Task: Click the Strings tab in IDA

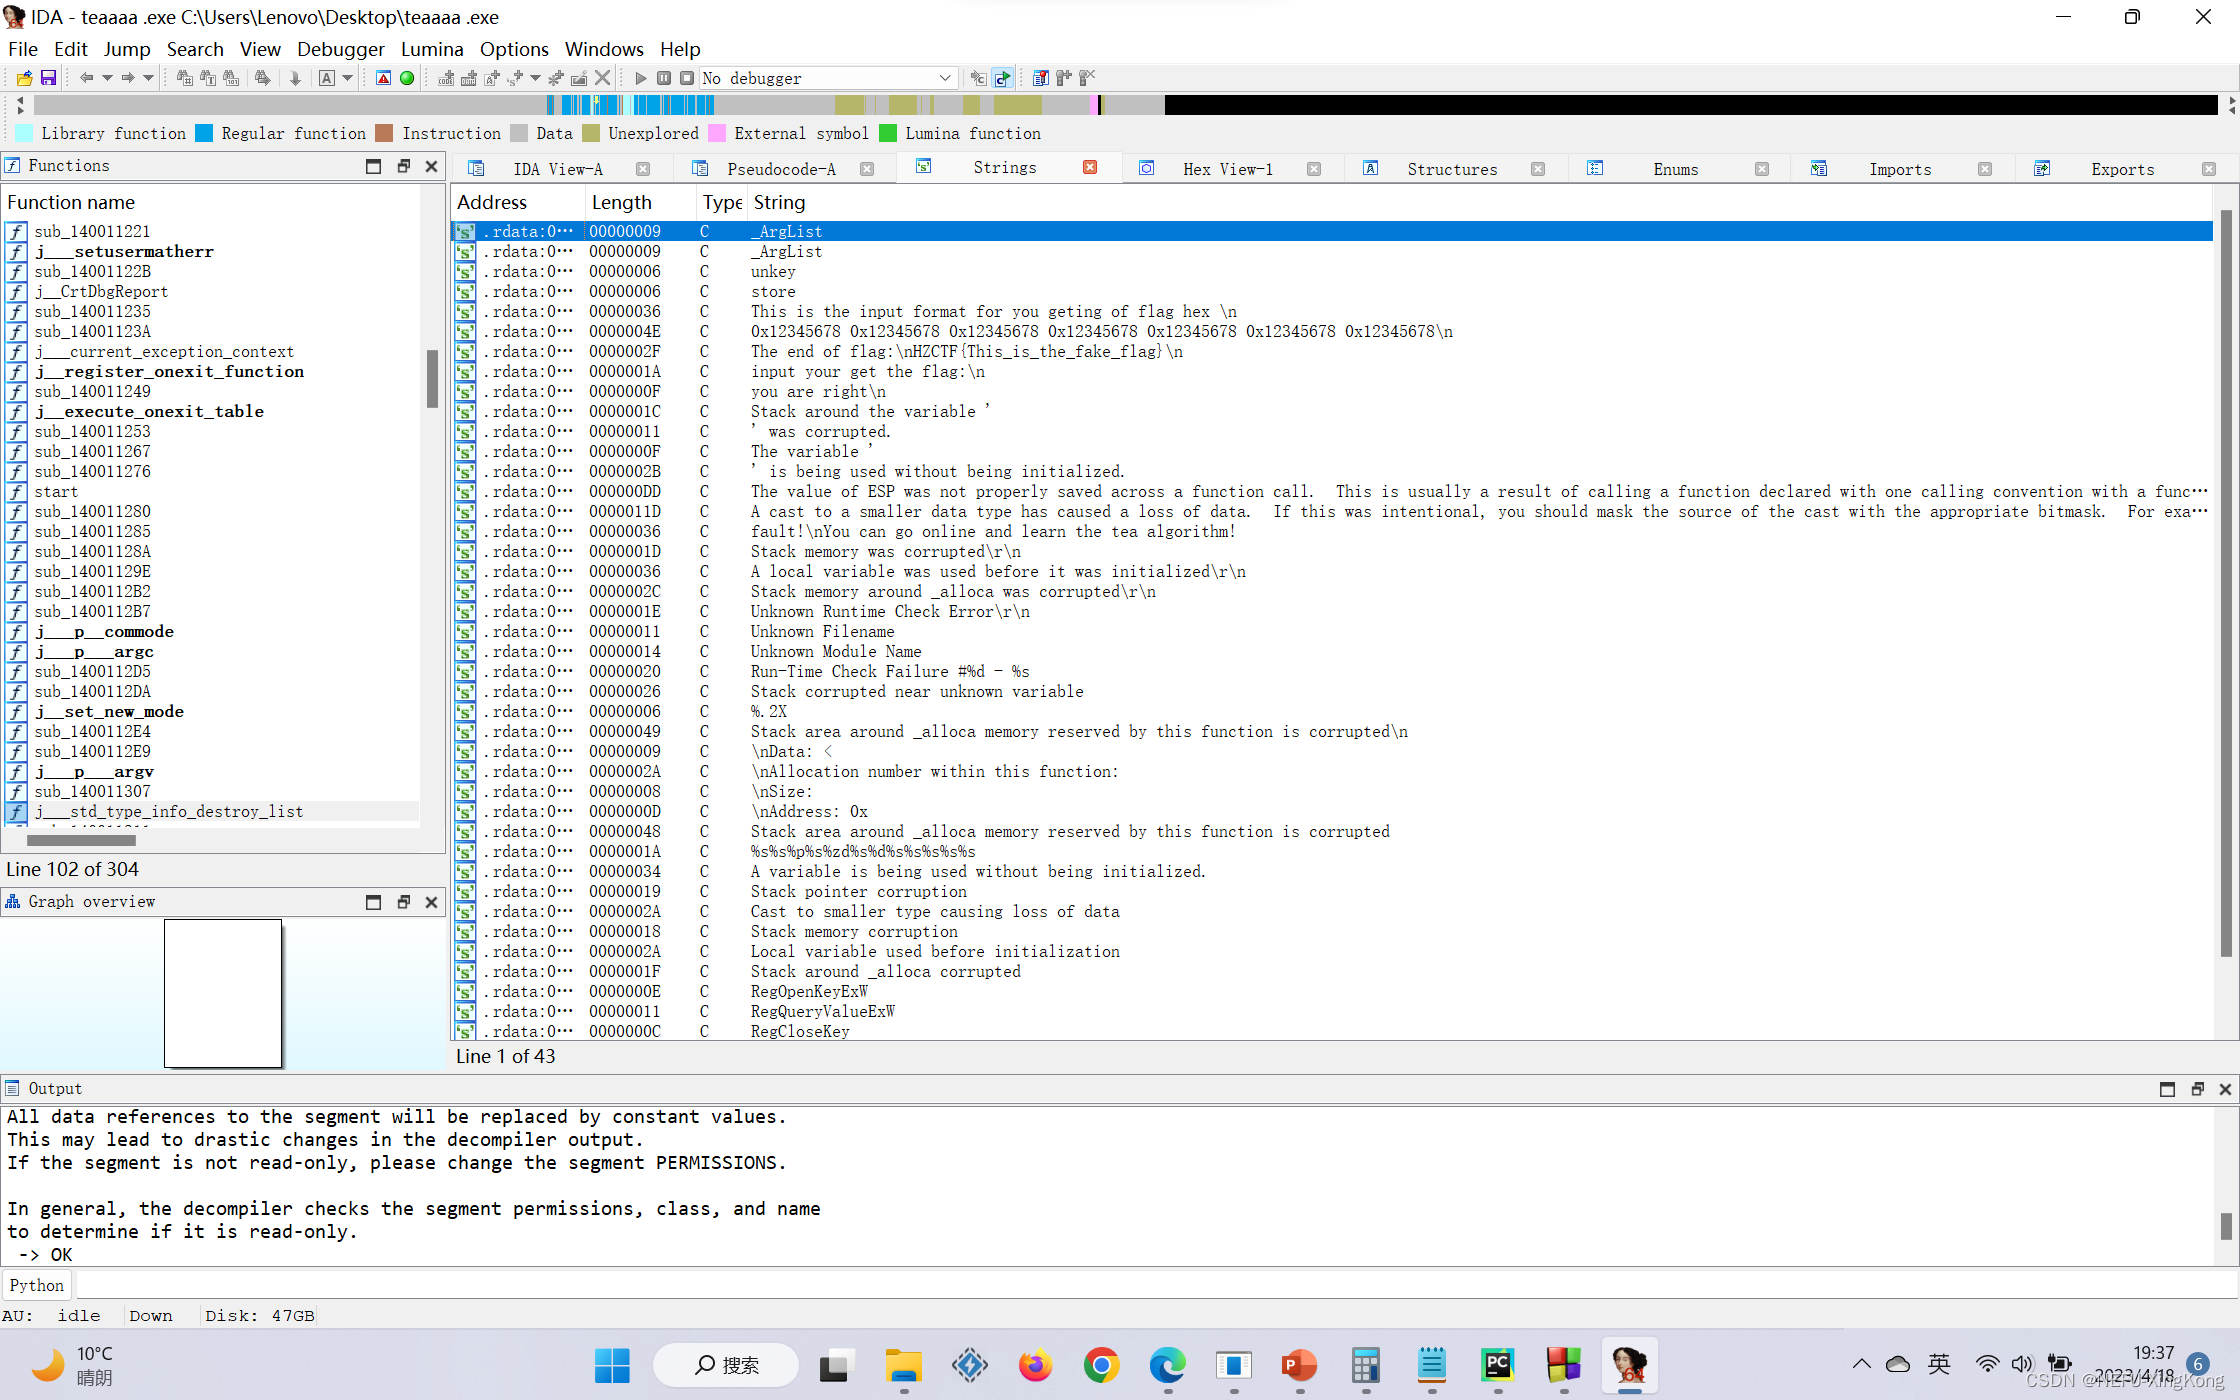Action: pos(1003,168)
